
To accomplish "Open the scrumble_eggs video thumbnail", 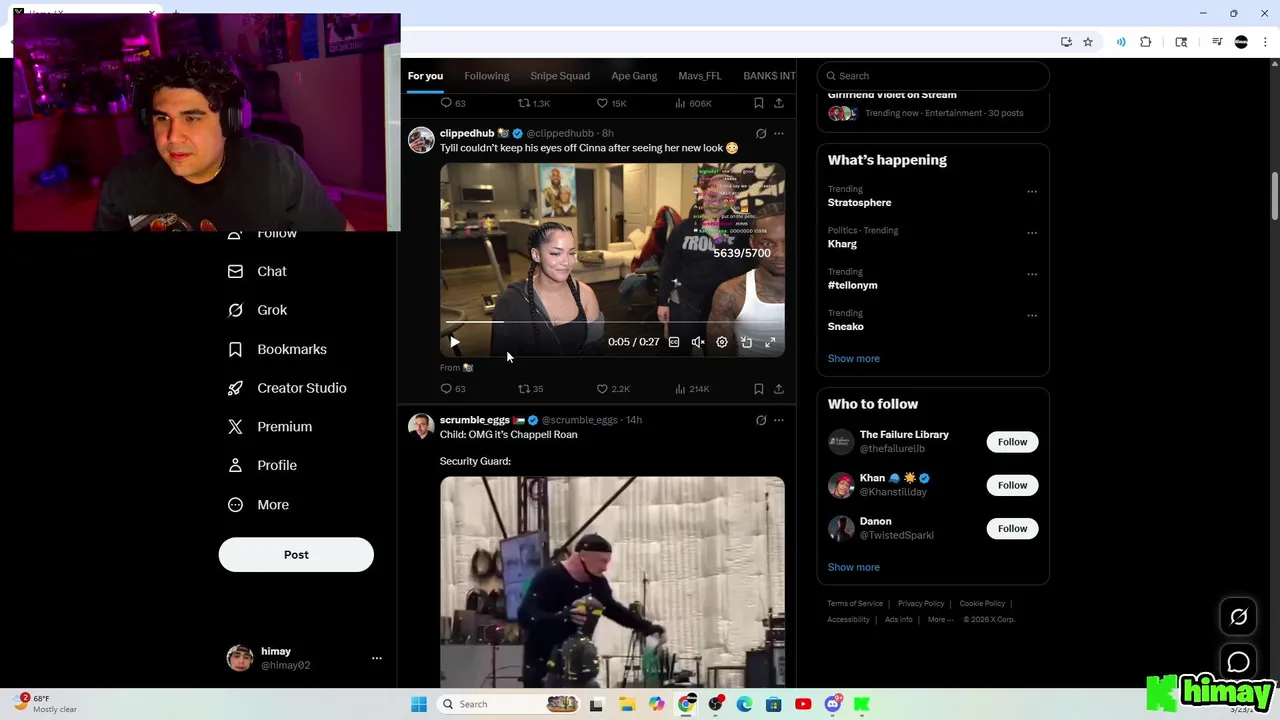I will (612, 582).
